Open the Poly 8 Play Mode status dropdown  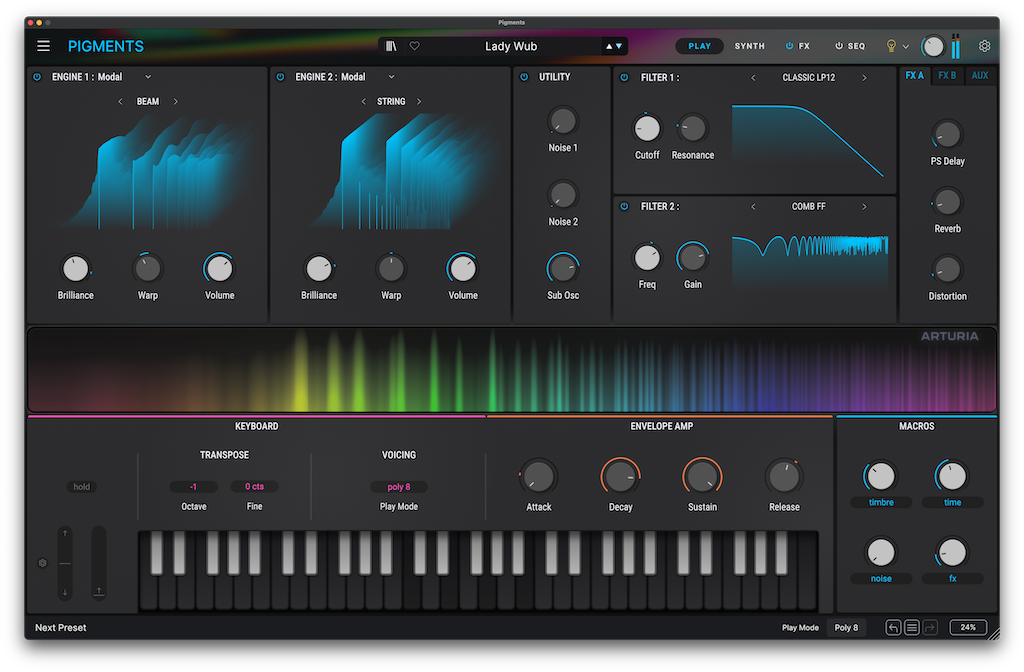846,628
